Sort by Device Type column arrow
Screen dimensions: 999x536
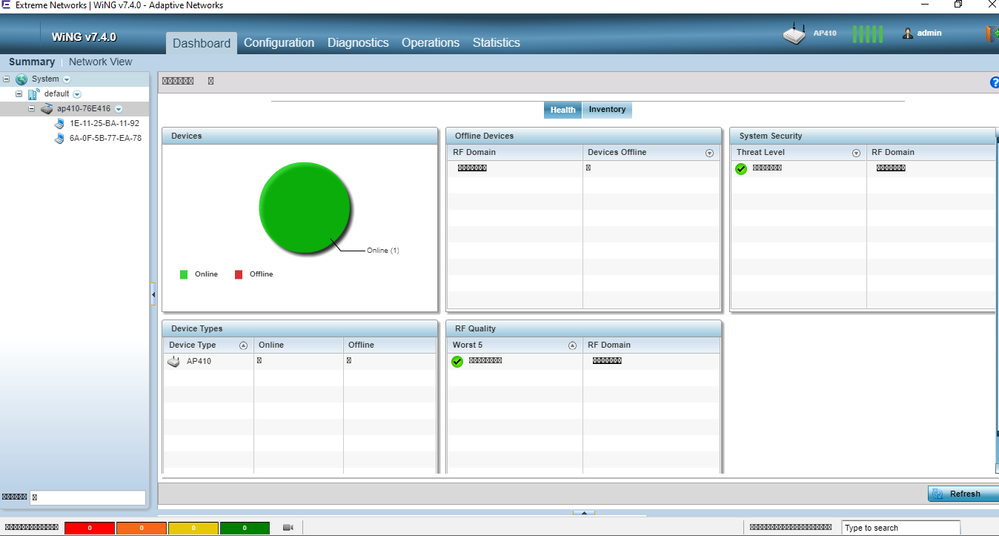[243, 345]
